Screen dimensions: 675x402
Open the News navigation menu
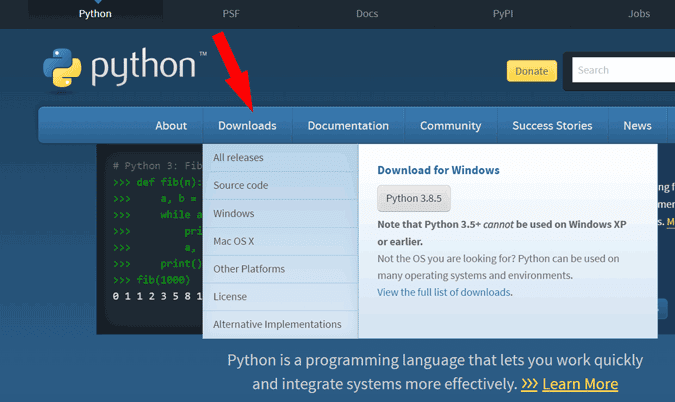pos(637,126)
